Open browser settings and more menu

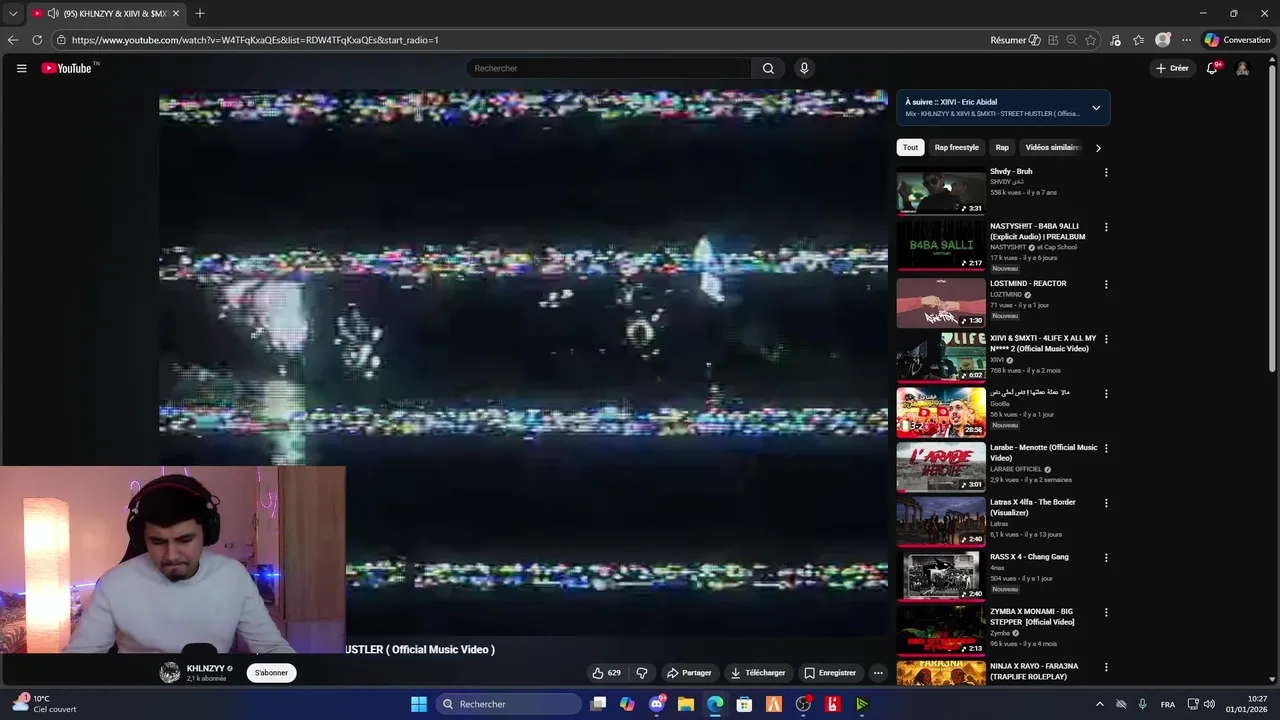click(1186, 40)
